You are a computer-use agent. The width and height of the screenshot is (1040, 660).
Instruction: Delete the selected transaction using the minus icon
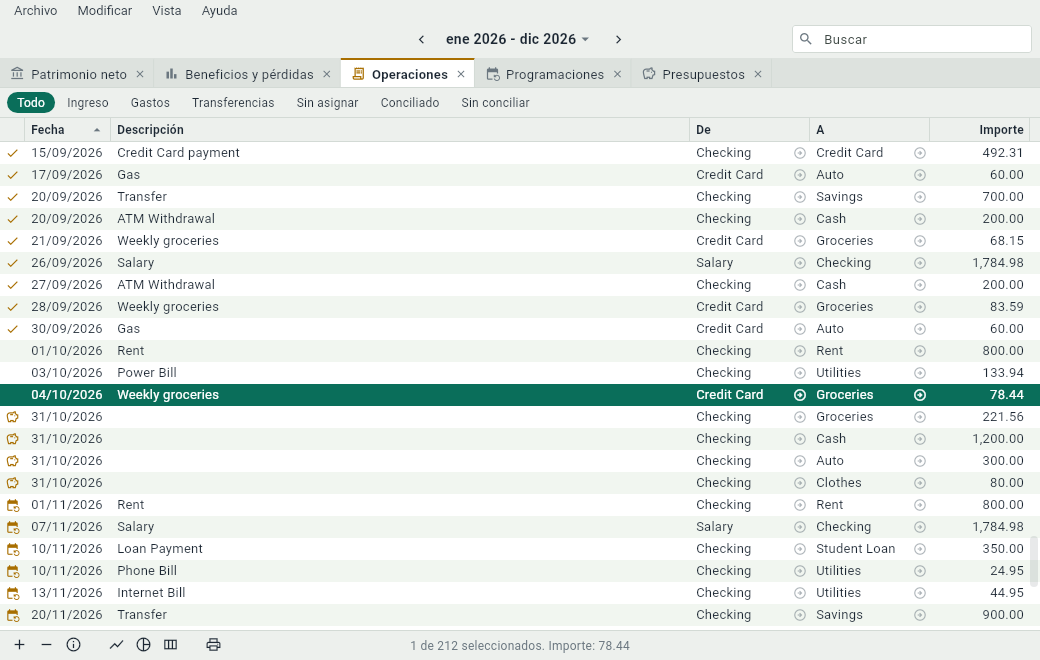(x=46, y=645)
